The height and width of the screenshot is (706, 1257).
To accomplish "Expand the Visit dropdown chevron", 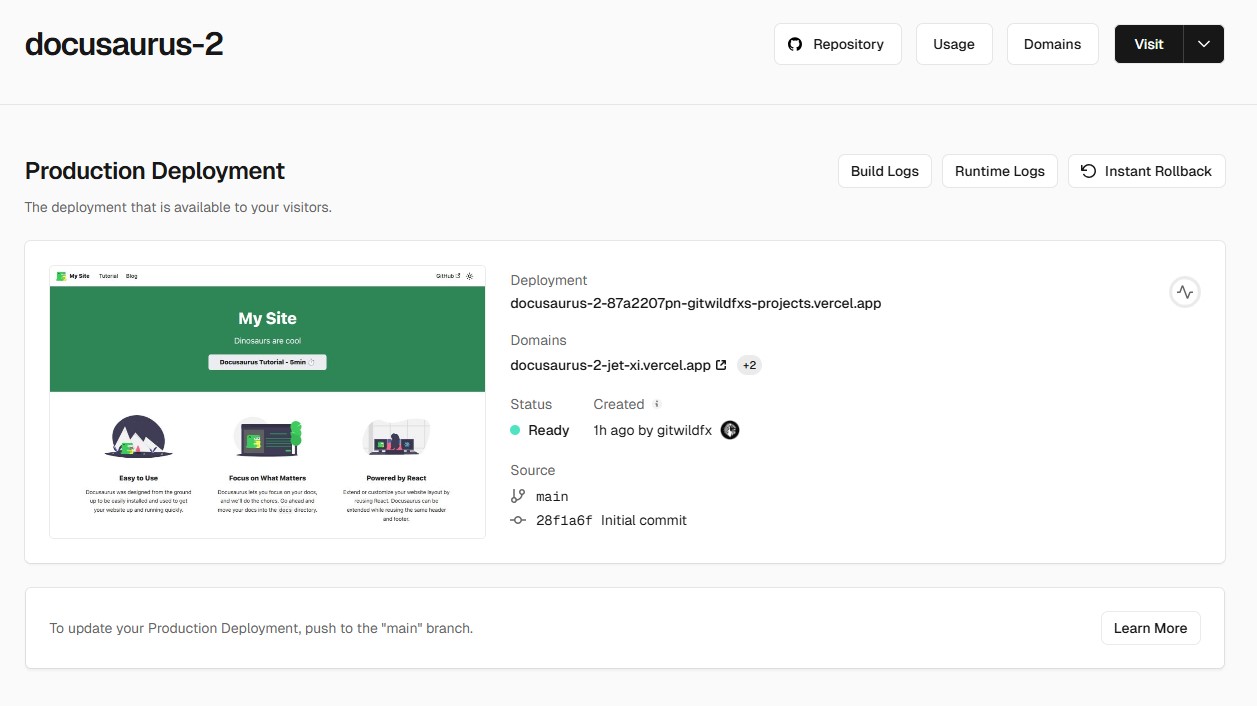I will [1204, 44].
